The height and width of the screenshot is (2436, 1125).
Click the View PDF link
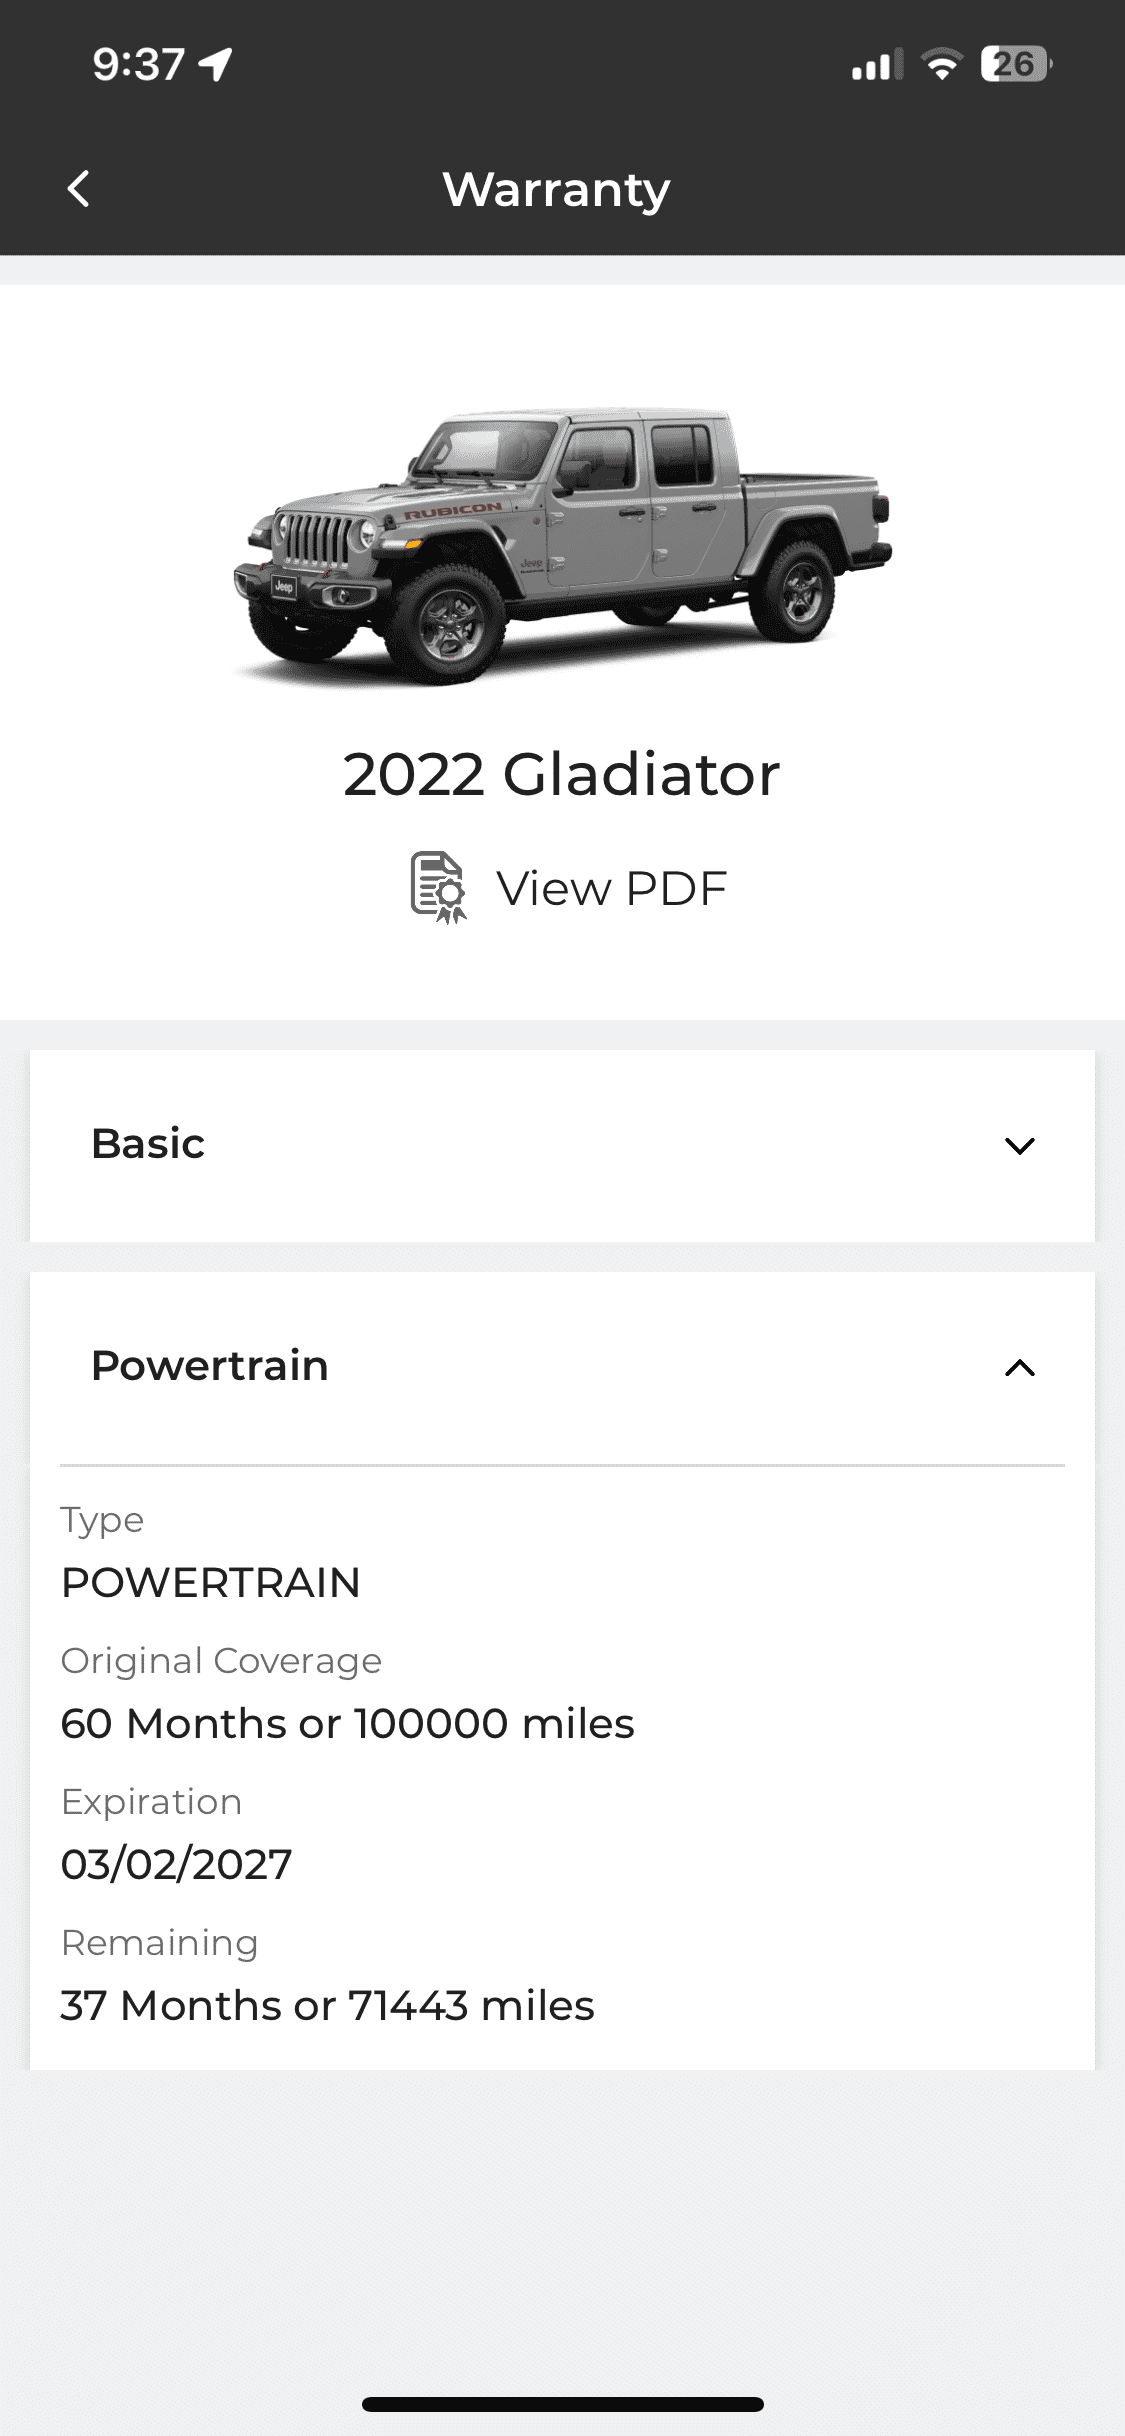612,888
